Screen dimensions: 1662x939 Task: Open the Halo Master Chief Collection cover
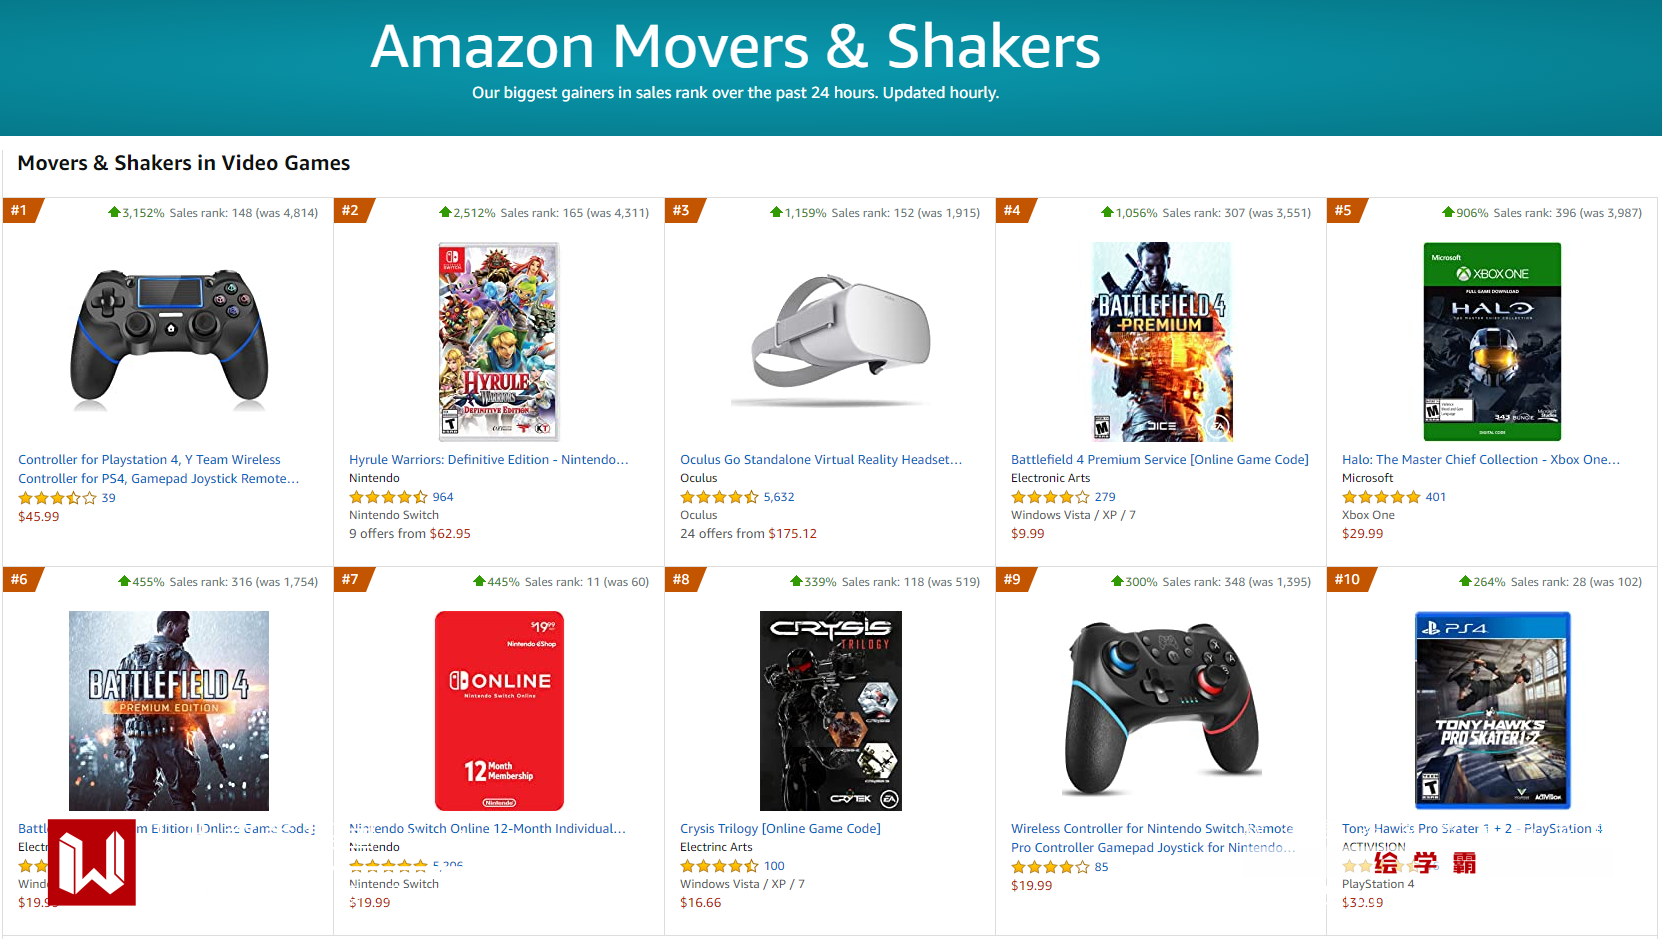click(1491, 341)
